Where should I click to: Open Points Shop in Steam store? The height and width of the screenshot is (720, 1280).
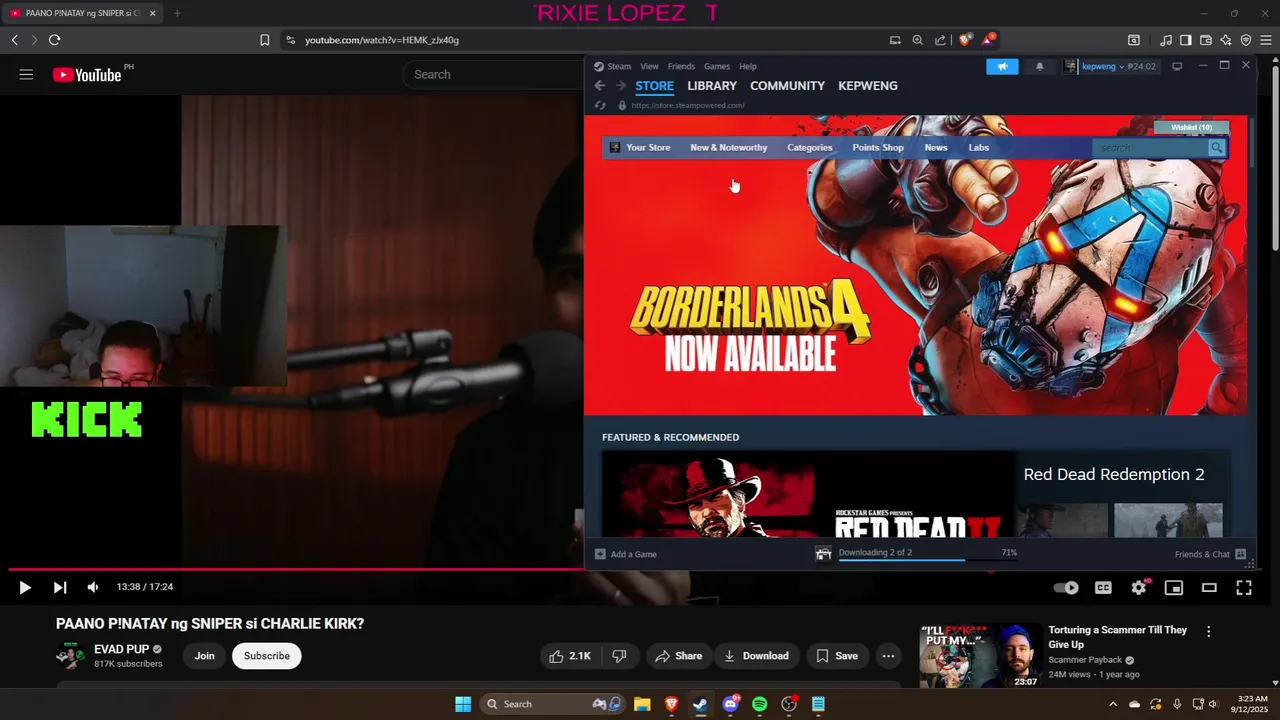pyautogui.click(x=878, y=147)
